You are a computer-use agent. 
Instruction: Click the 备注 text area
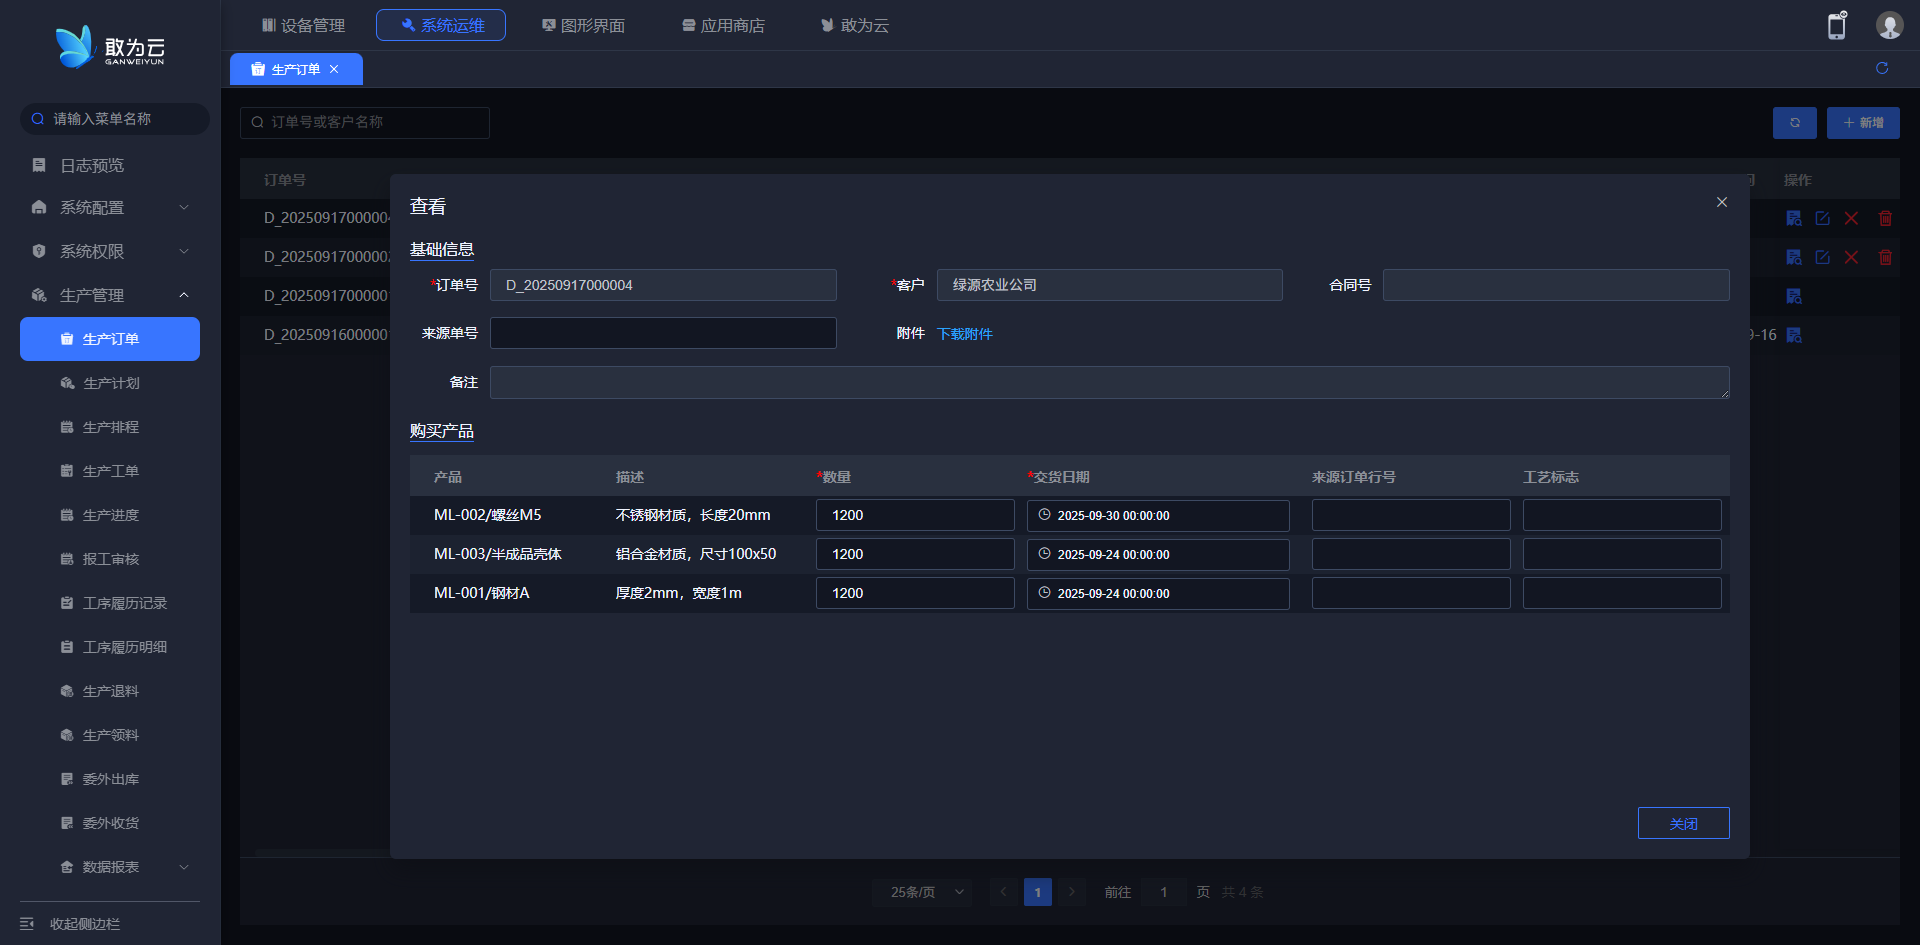click(1108, 382)
